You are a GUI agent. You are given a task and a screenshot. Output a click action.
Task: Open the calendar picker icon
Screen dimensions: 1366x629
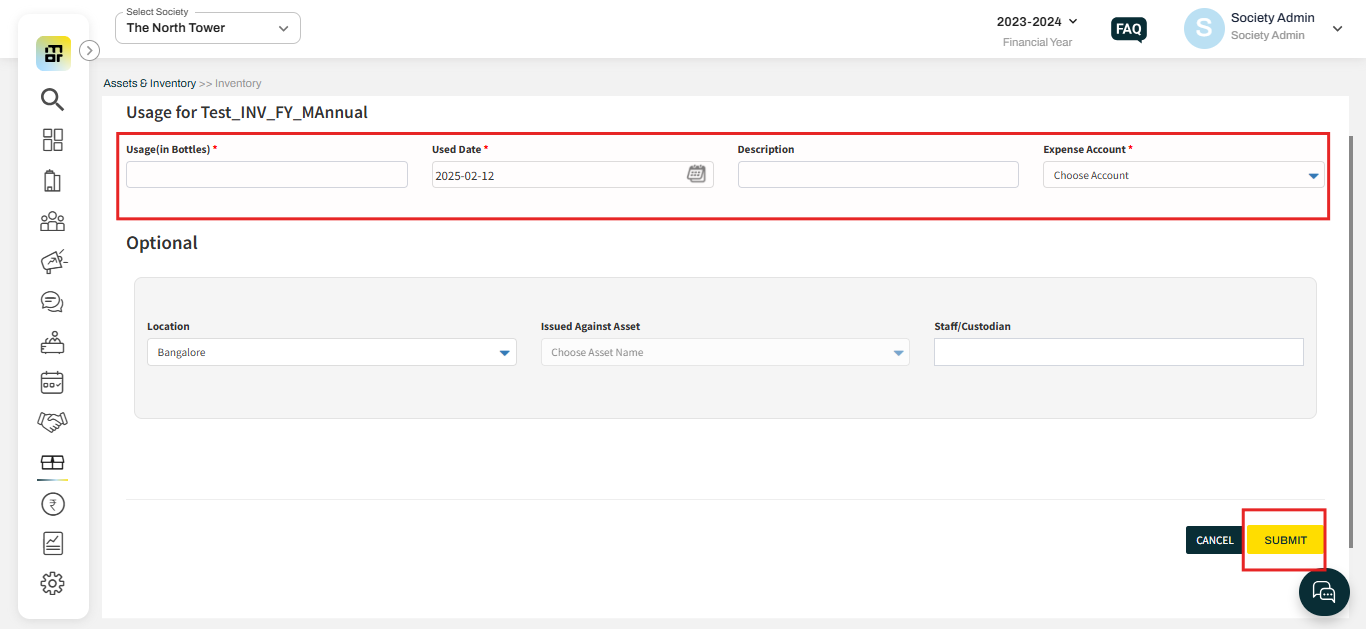tap(696, 174)
